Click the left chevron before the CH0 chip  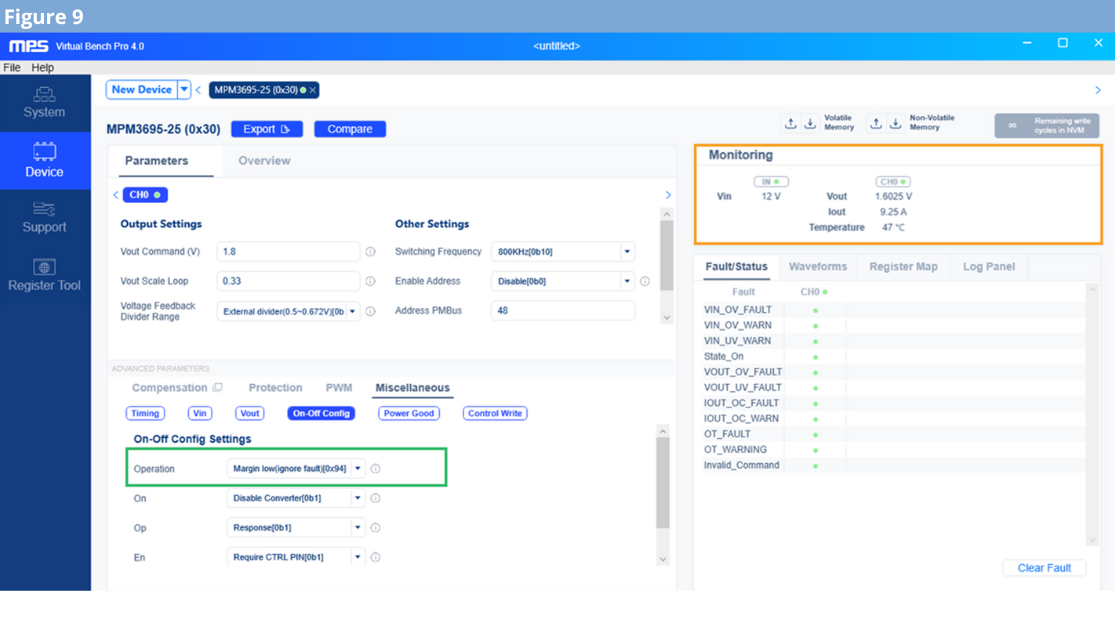click(x=116, y=195)
